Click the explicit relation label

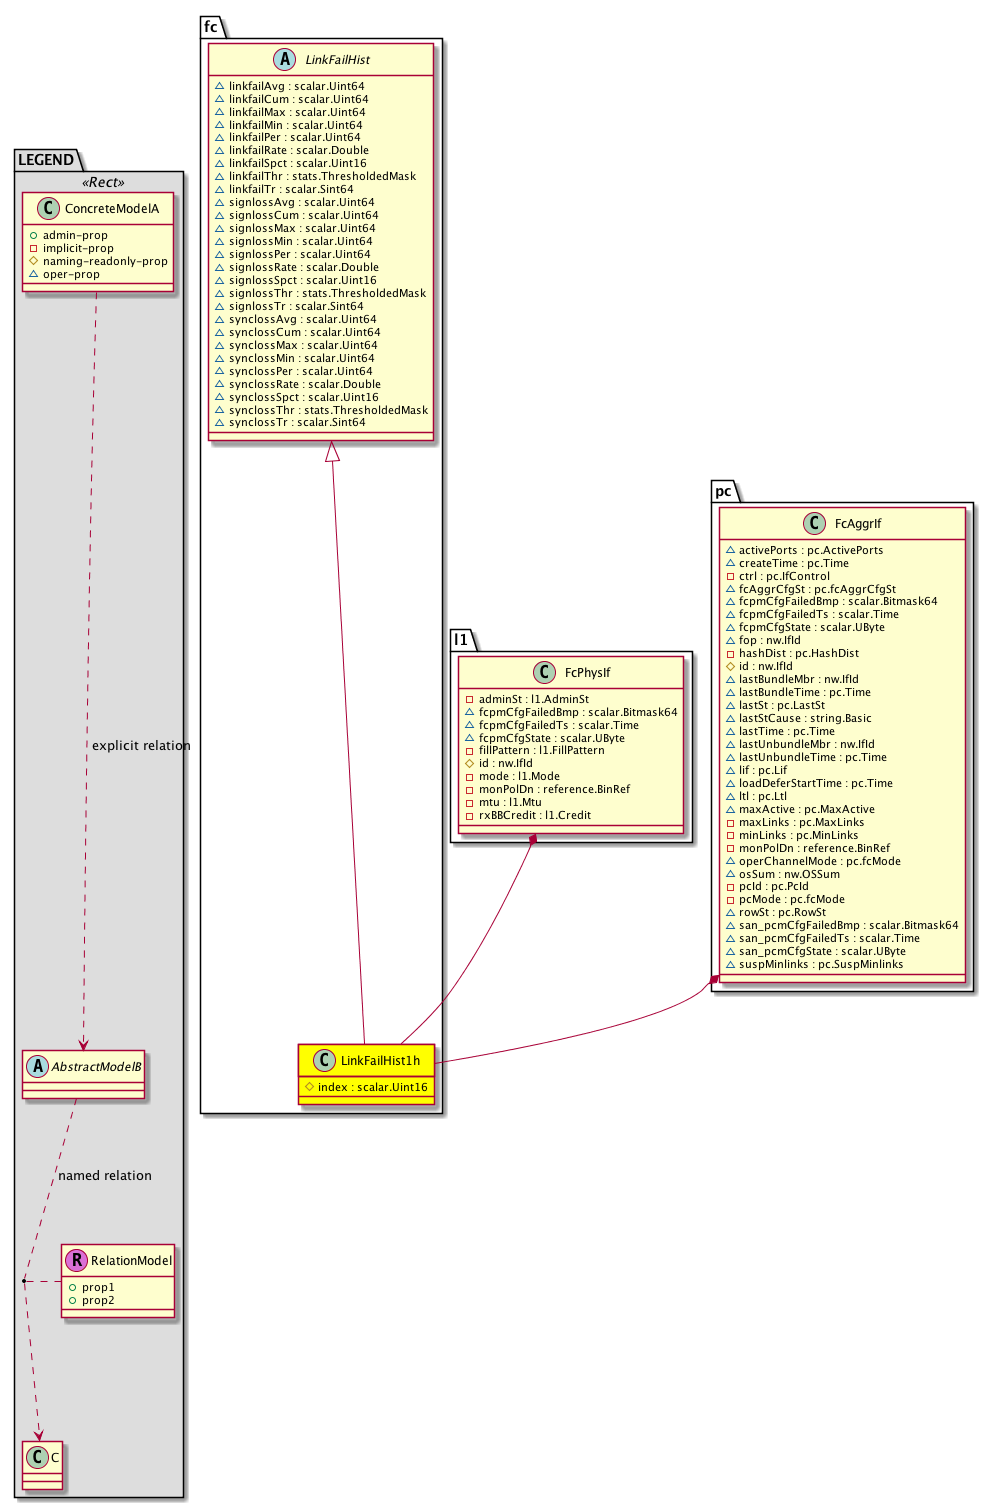click(x=141, y=746)
